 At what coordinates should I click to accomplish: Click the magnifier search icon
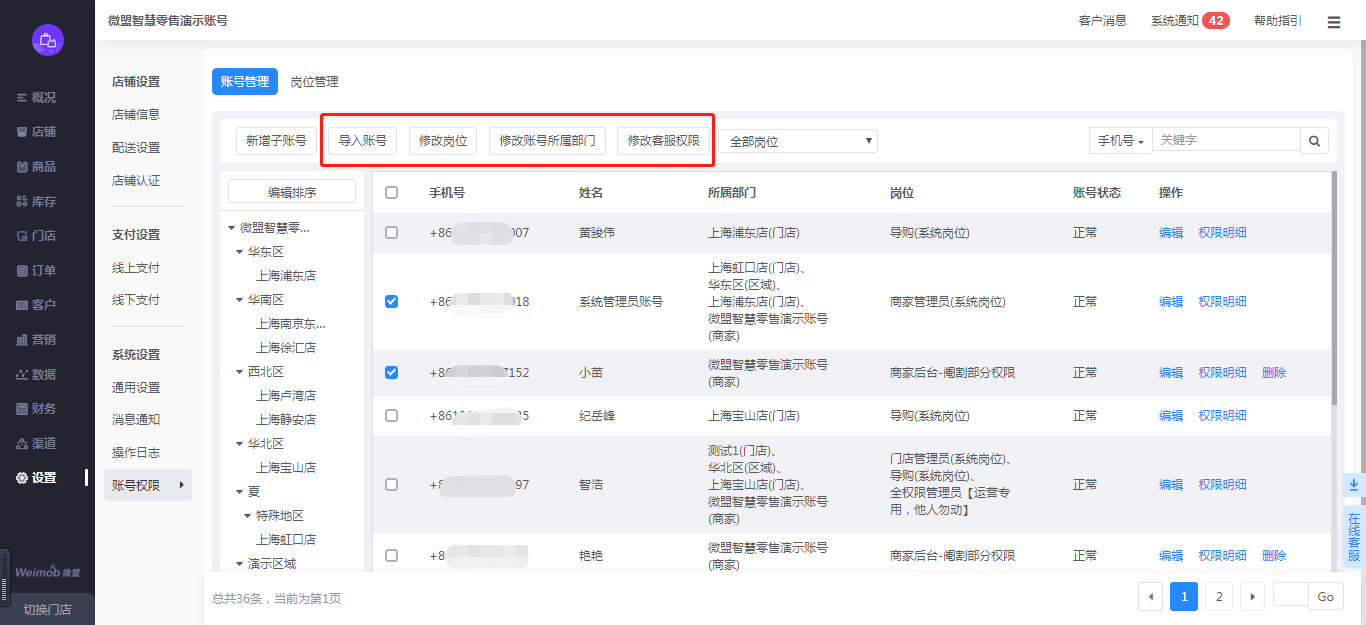[x=1314, y=141]
